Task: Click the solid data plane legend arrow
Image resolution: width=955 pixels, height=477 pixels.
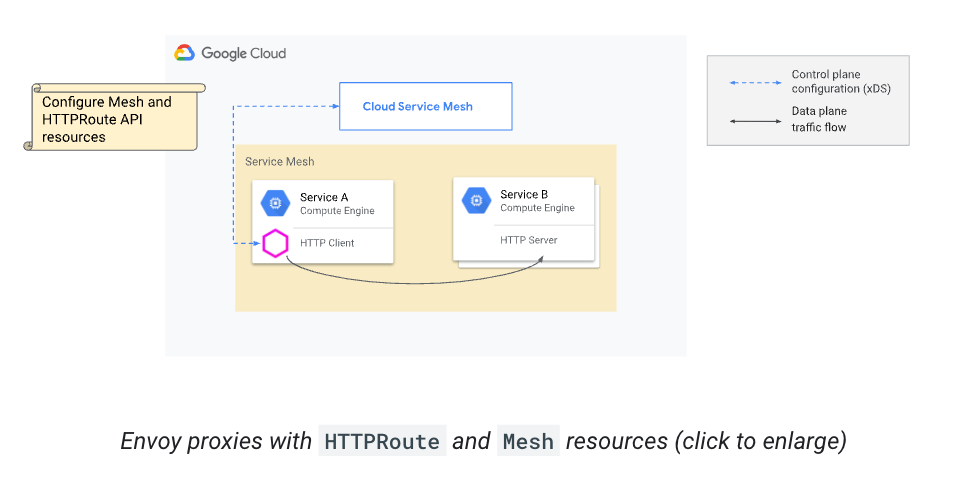Action: [755, 121]
